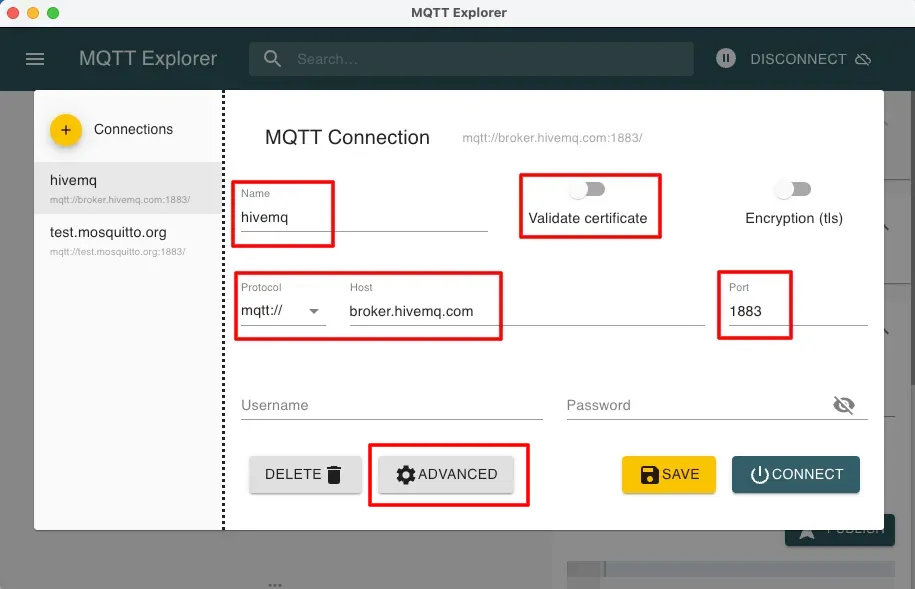Screen dimensions: 915x589
Task: Select the test.mosquitto.org connection
Action: [128, 241]
